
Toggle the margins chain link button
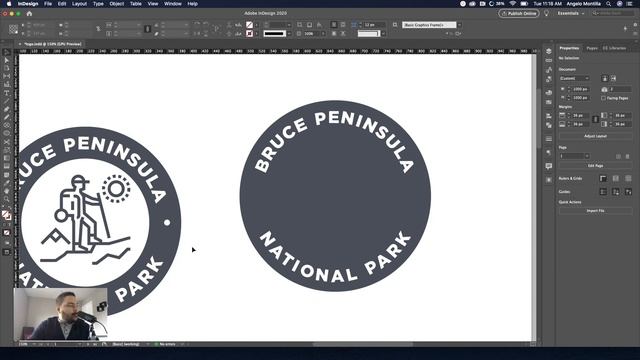click(595, 120)
